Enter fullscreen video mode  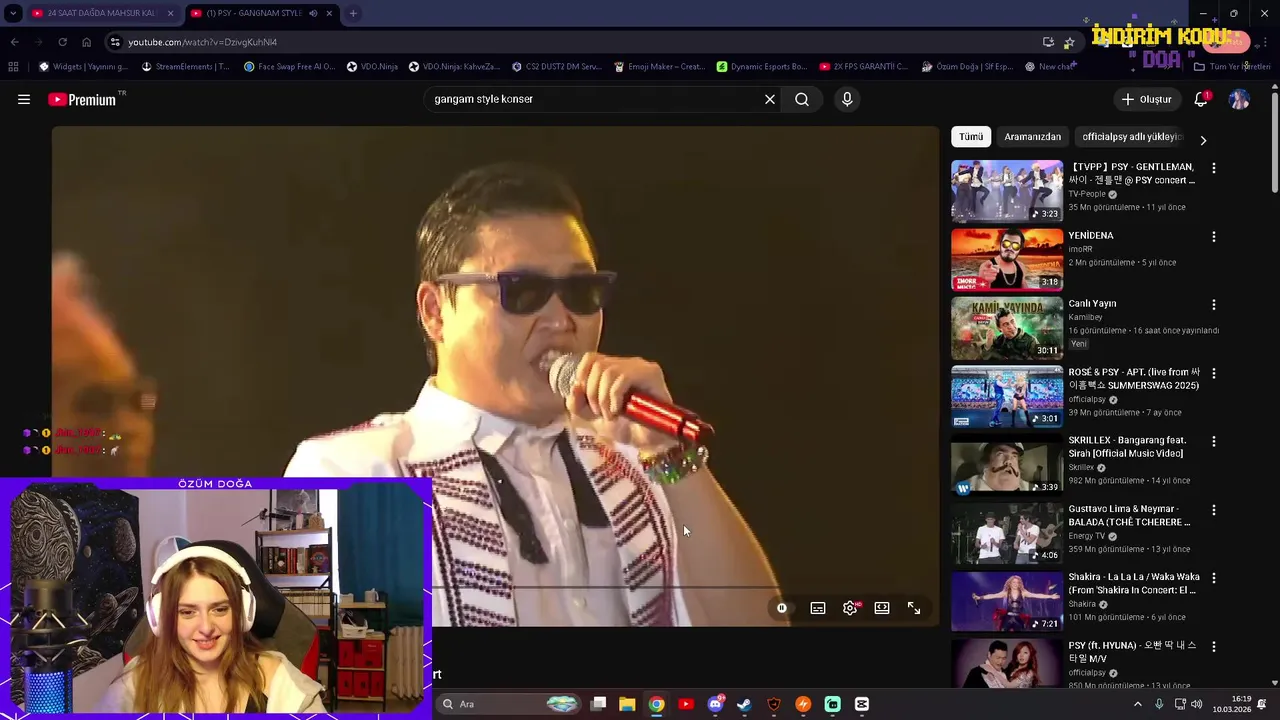tap(914, 608)
